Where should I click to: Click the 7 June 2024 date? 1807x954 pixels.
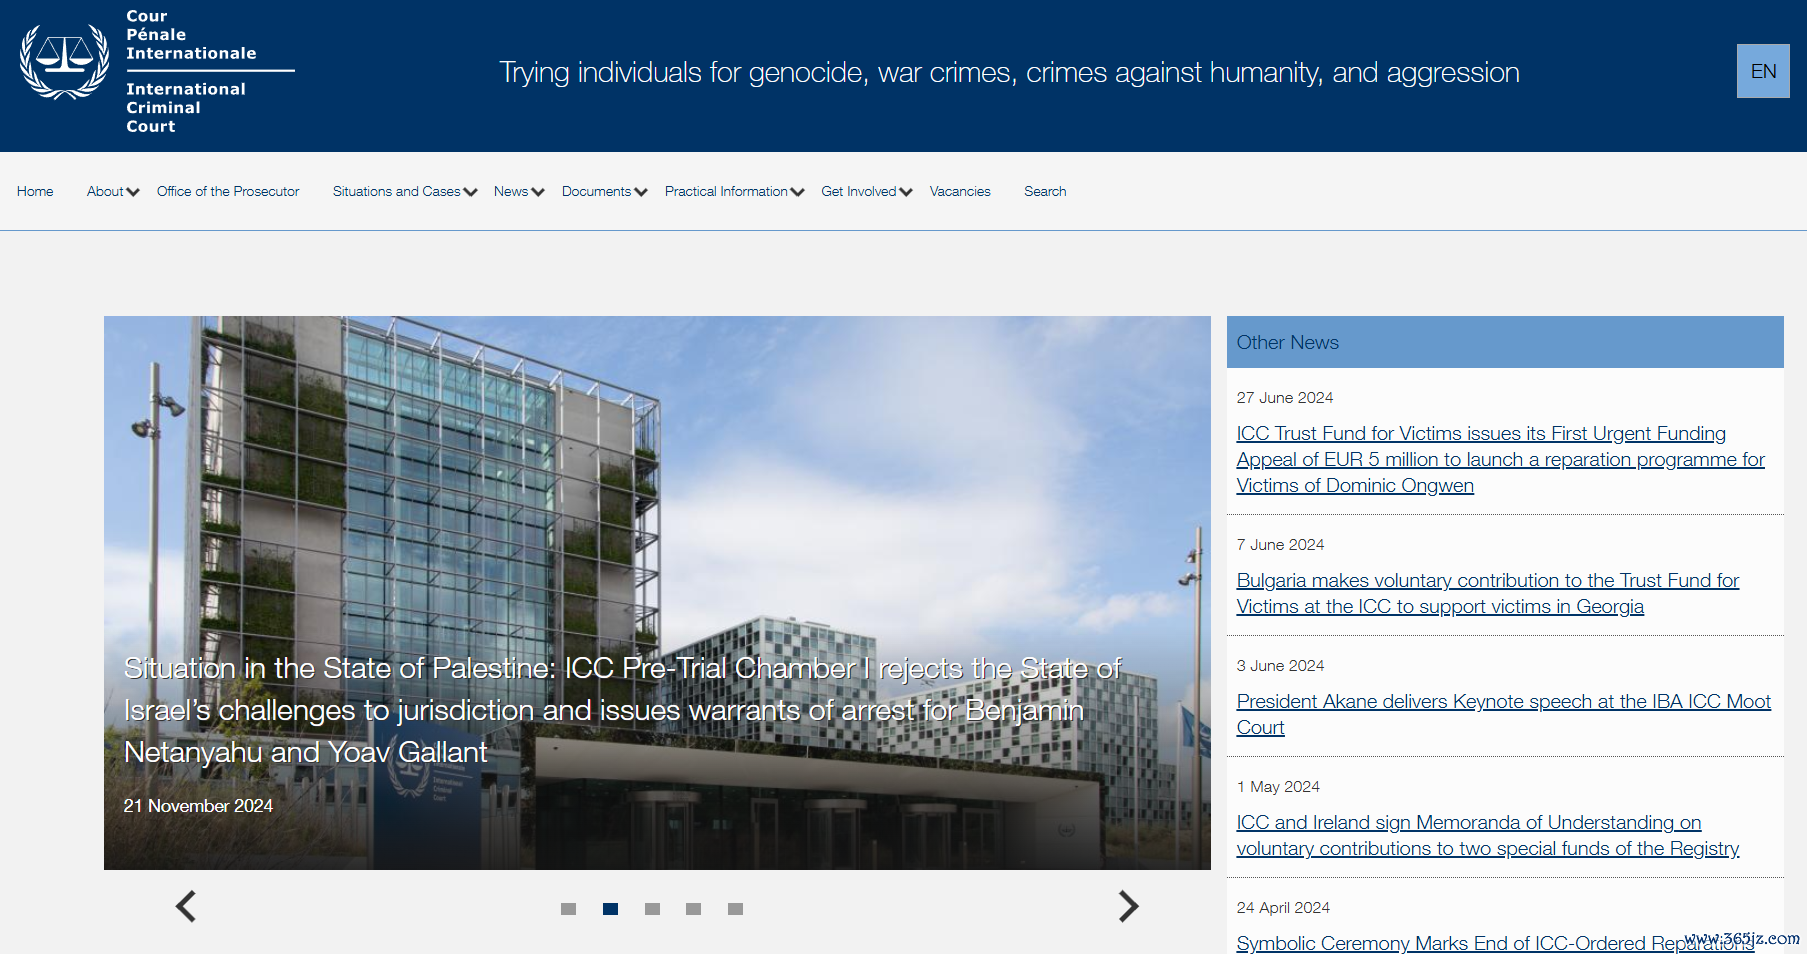(x=1280, y=545)
